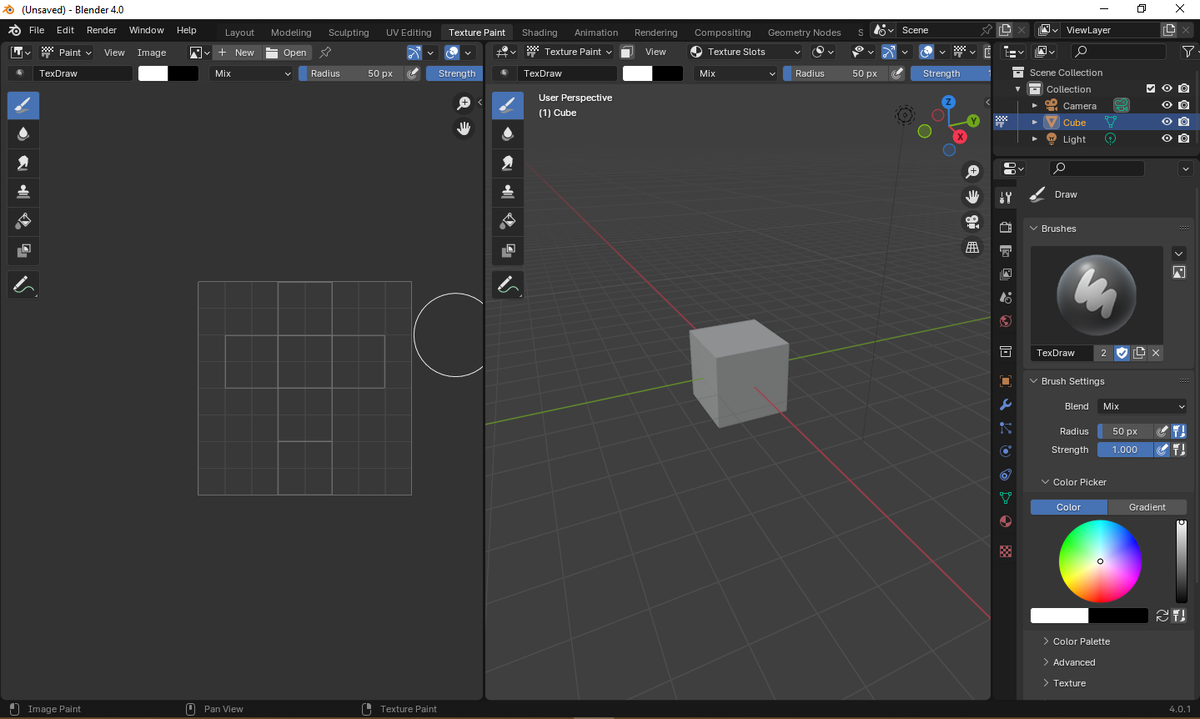Select the Clone tool in the Image Editor toolbar

point(23,191)
